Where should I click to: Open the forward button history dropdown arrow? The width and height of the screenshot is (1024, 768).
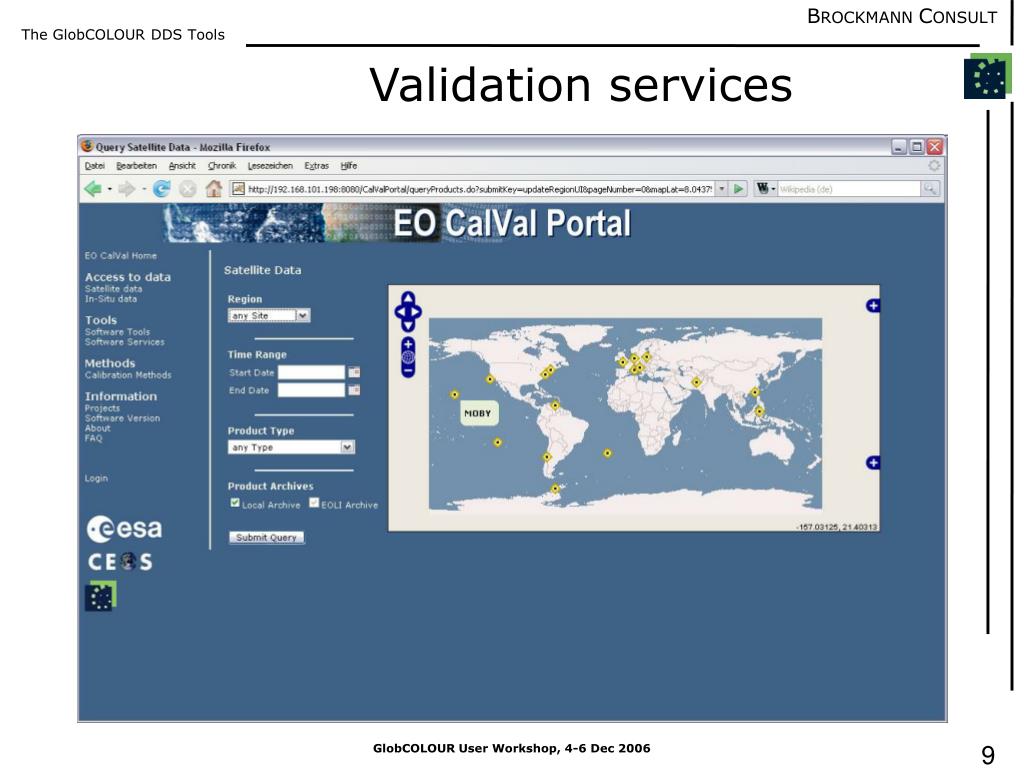point(144,189)
